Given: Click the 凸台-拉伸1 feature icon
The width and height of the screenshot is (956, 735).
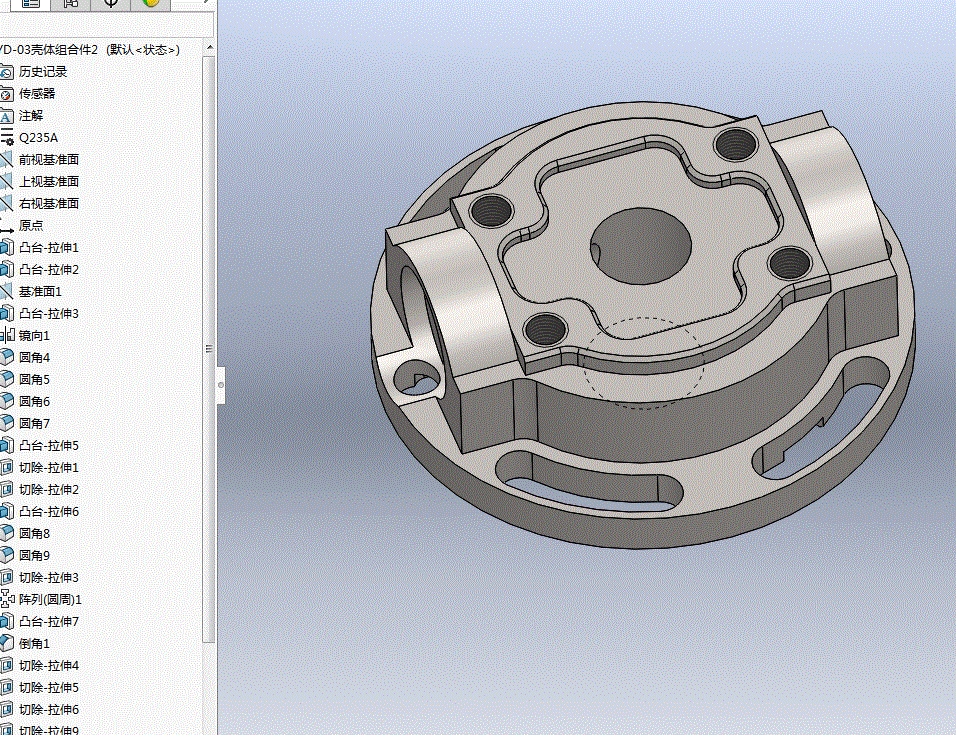Looking at the screenshot, I should 6,247.
